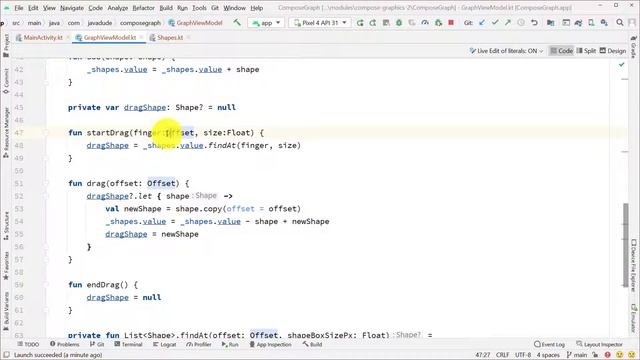Image resolution: width=640 pixels, height=360 pixels.
Task: Open the Build Variants sidebar tab
Action: click(6, 311)
